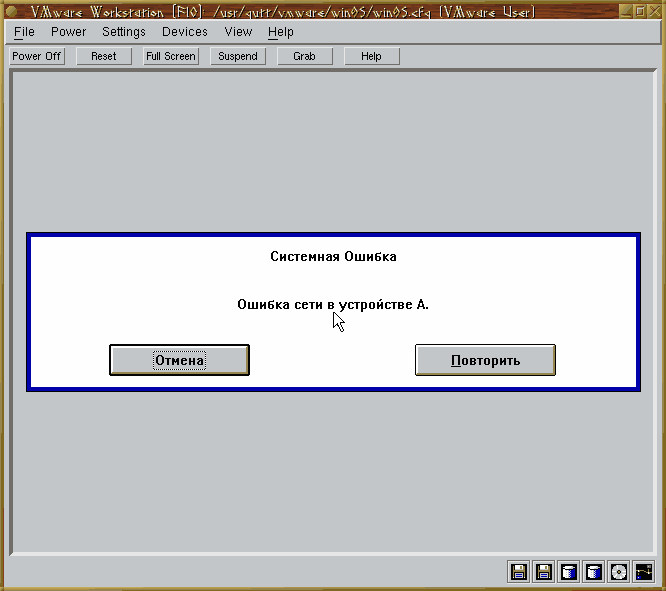Click the first hard disk status icon
This screenshot has width=666, height=591.
pyautogui.click(x=569, y=572)
